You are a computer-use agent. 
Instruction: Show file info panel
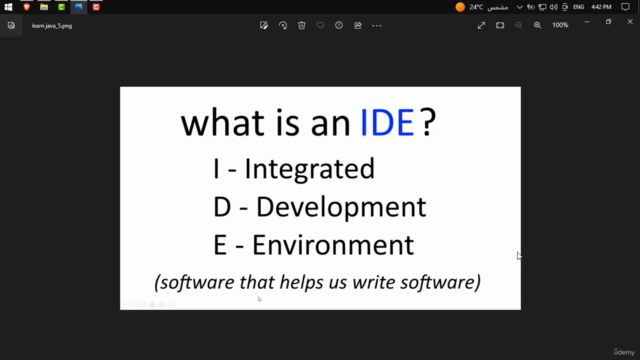(x=339, y=25)
